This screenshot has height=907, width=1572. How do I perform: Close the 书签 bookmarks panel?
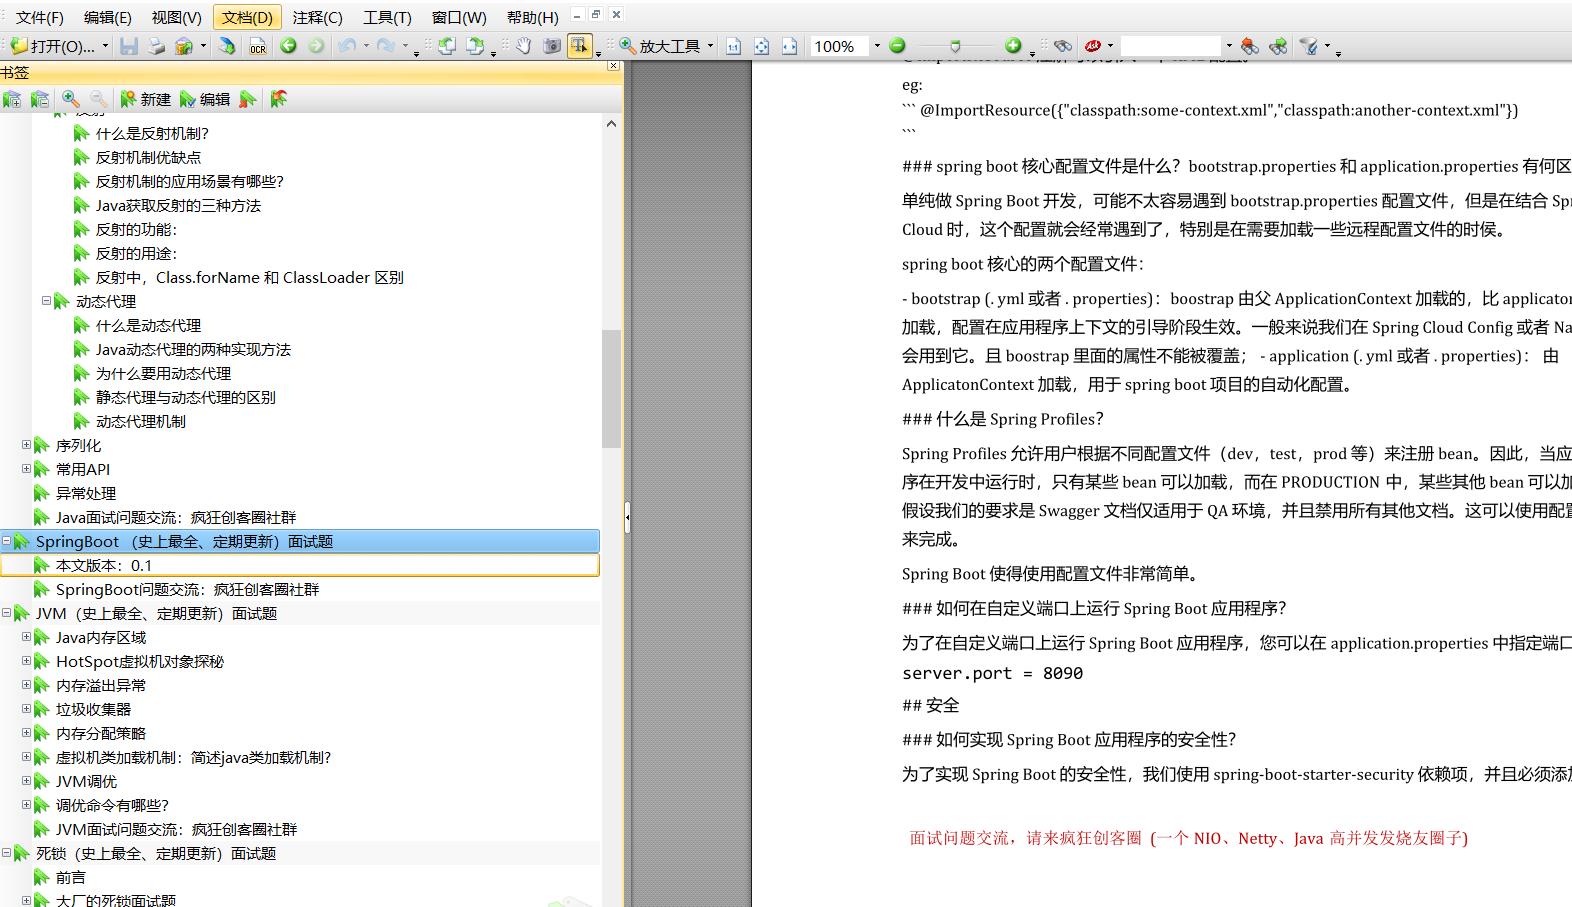coord(613,66)
